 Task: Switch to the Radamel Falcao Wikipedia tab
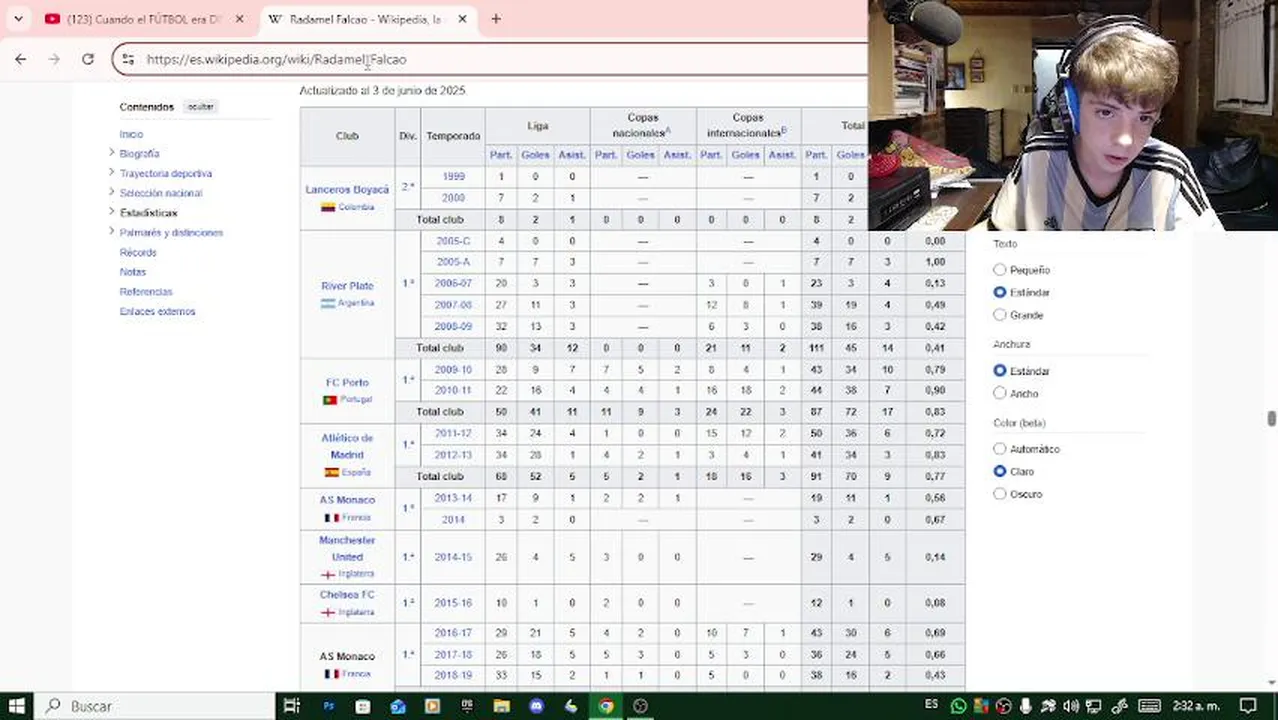point(366,19)
